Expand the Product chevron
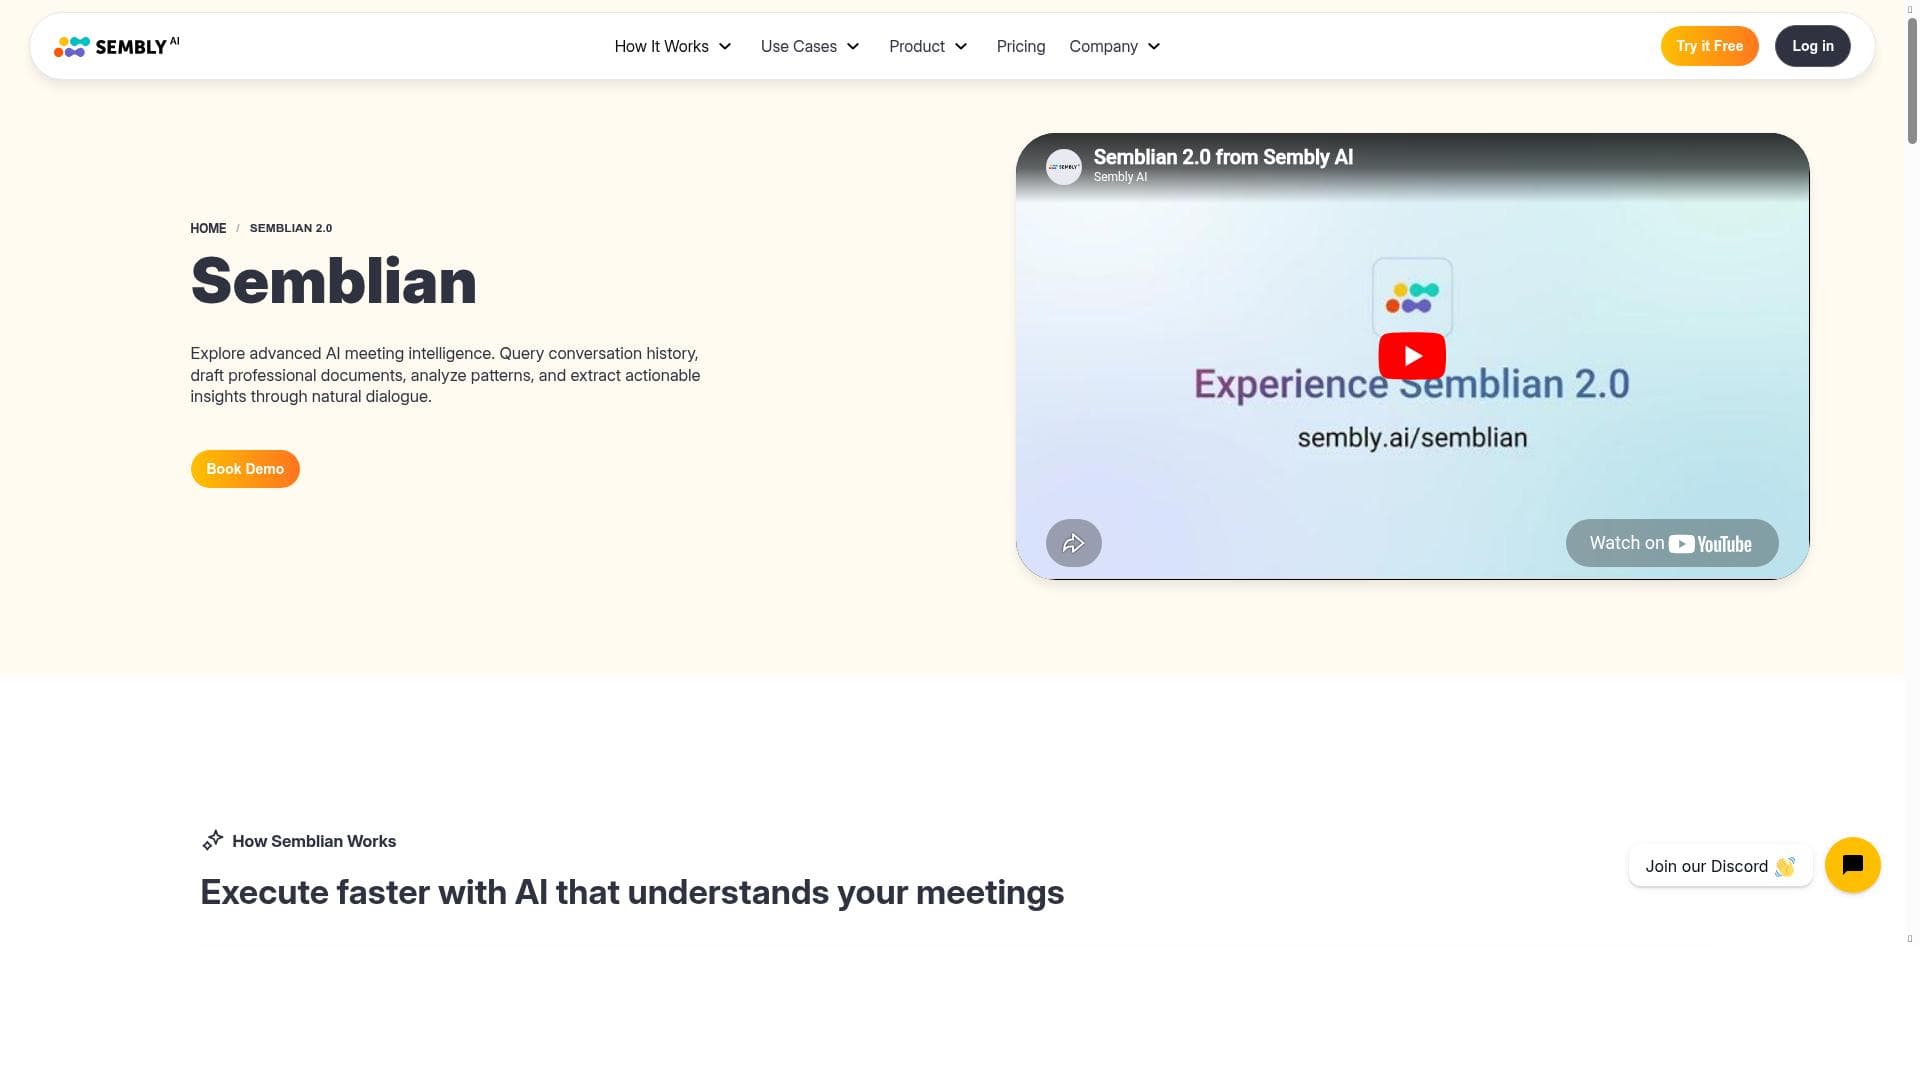Viewport: 1920px width, 1080px height. pyautogui.click(x=961, y=46)
